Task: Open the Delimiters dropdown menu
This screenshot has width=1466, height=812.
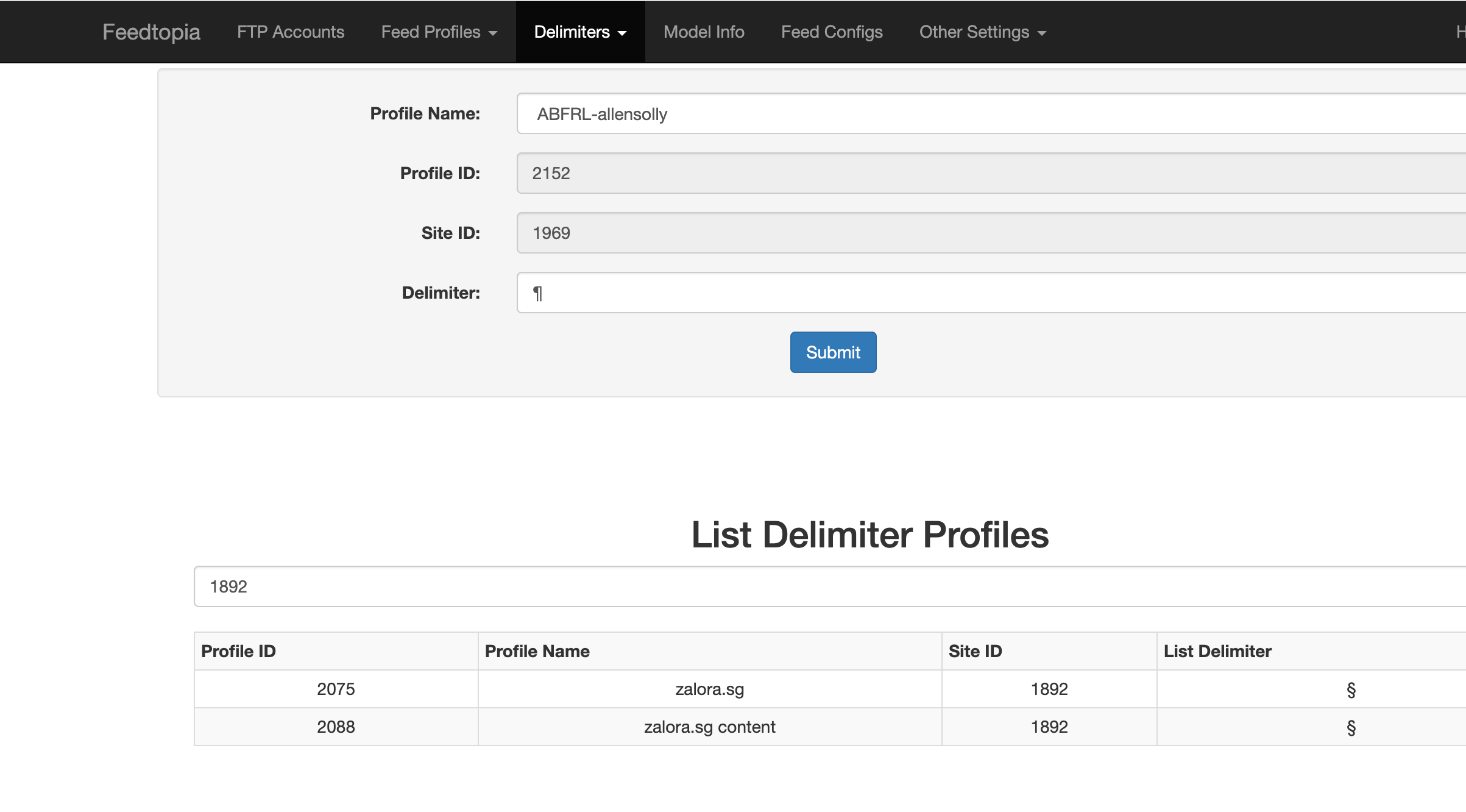Action: point(580,32)
